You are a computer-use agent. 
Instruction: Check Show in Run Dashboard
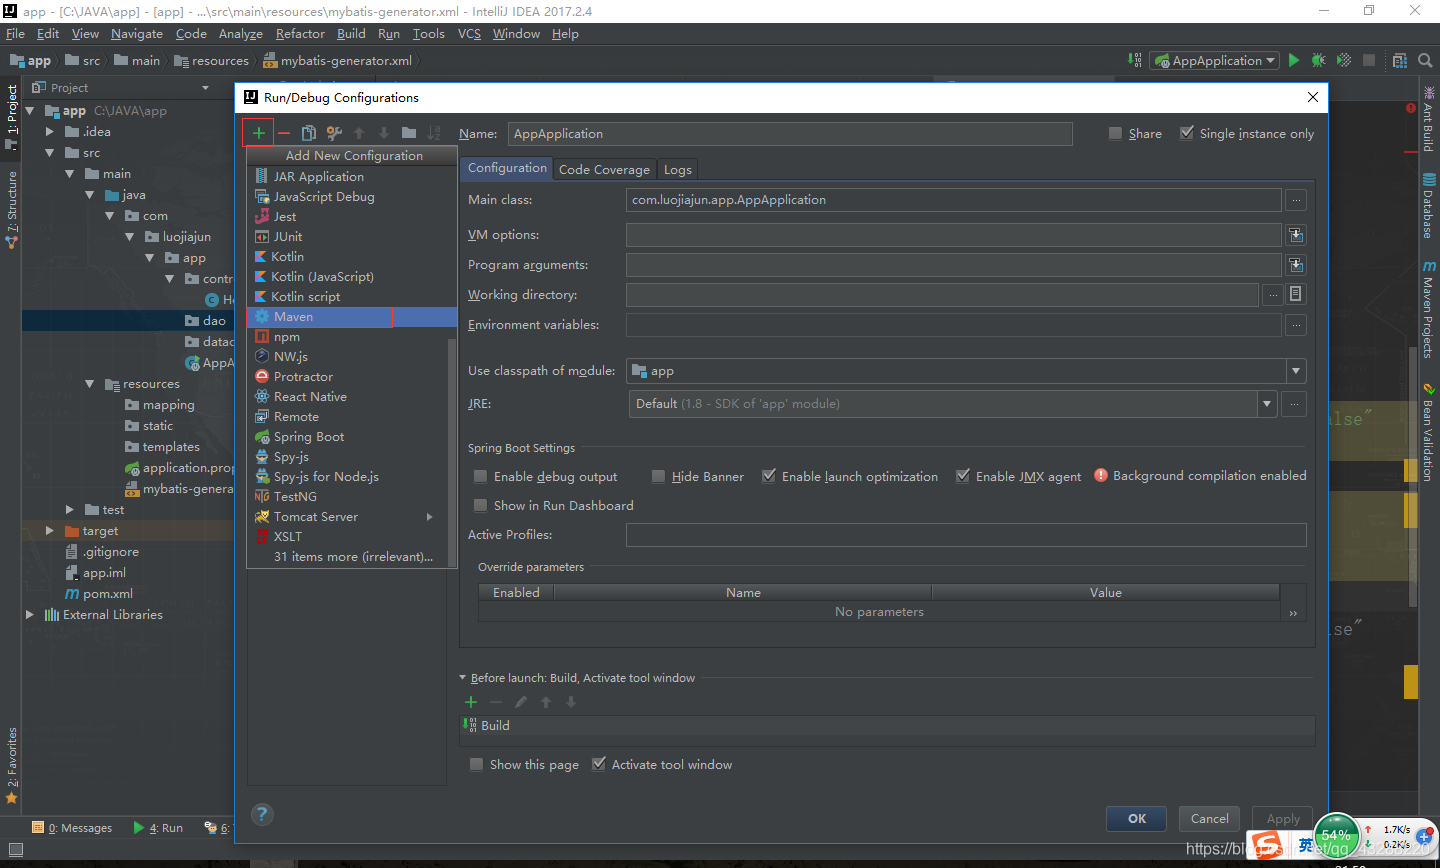(481, 505)
